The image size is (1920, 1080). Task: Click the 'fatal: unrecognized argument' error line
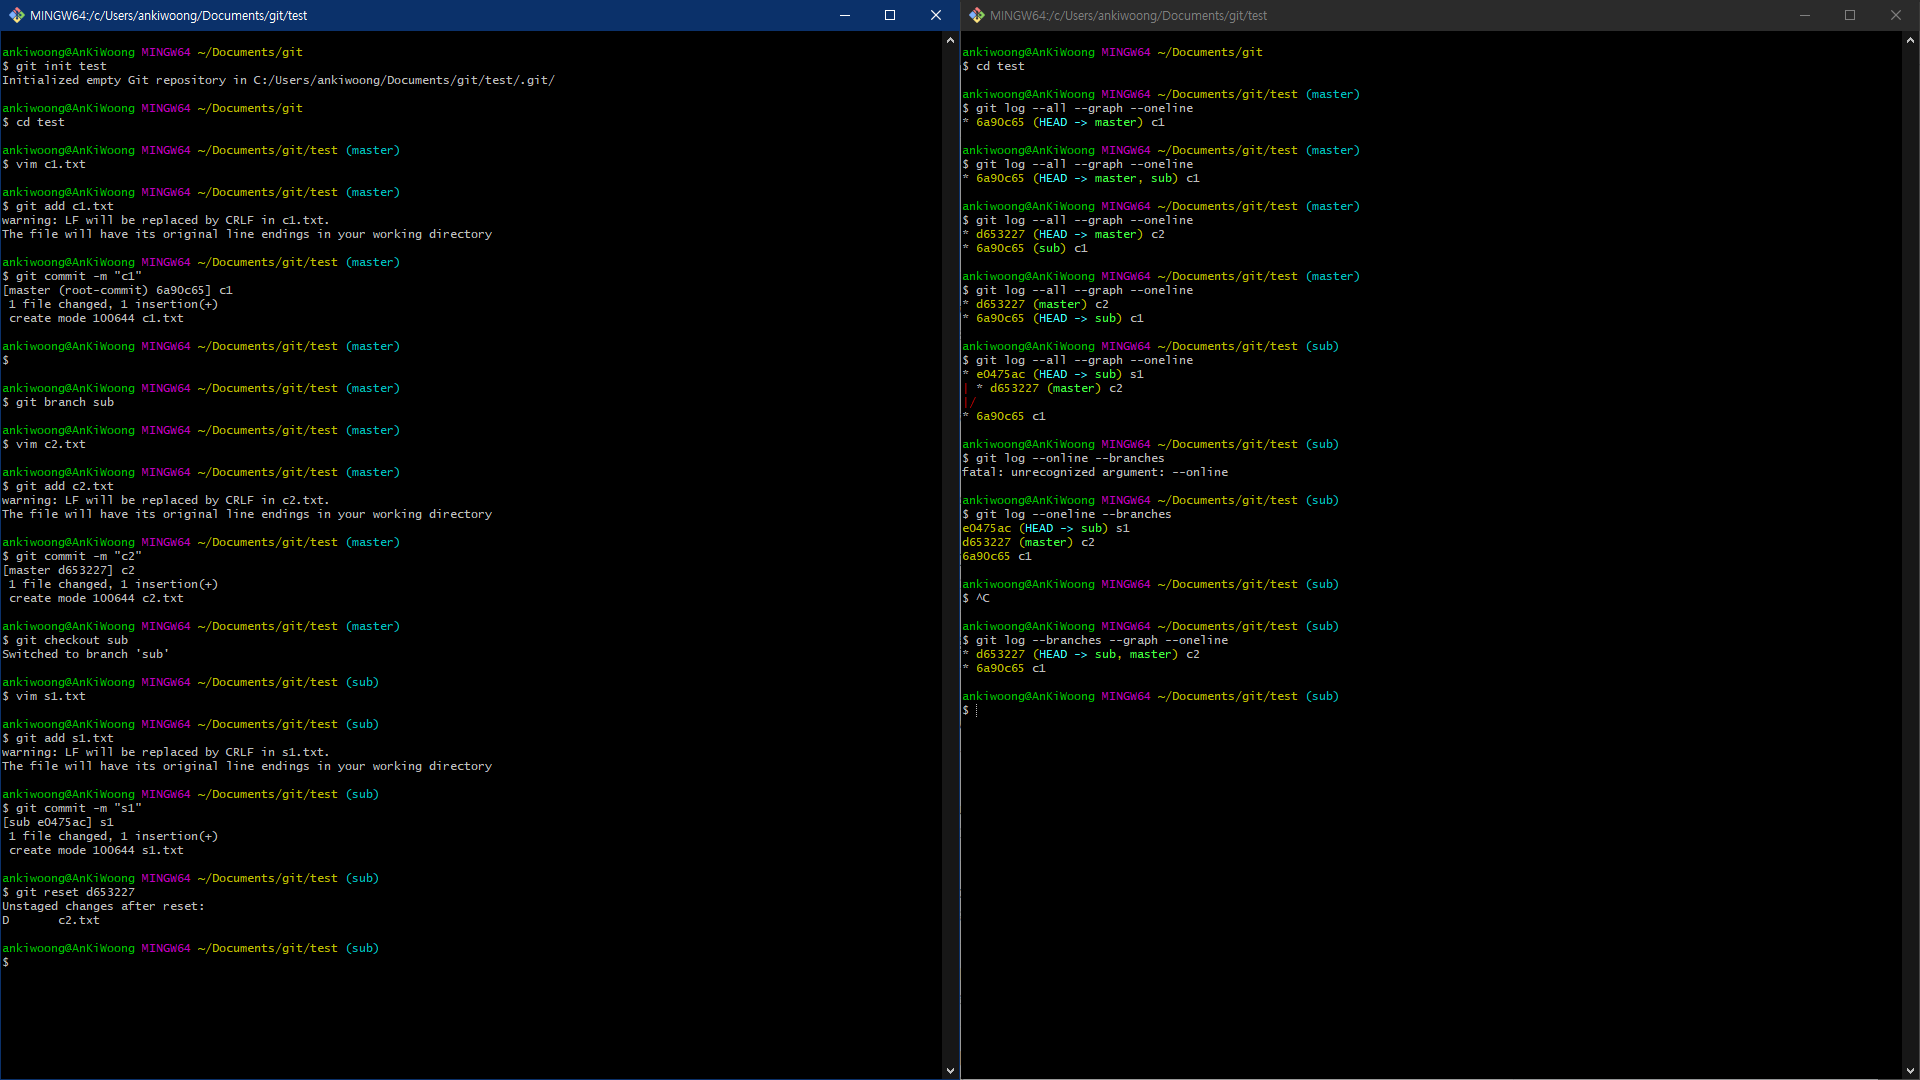pos(1095,472)
